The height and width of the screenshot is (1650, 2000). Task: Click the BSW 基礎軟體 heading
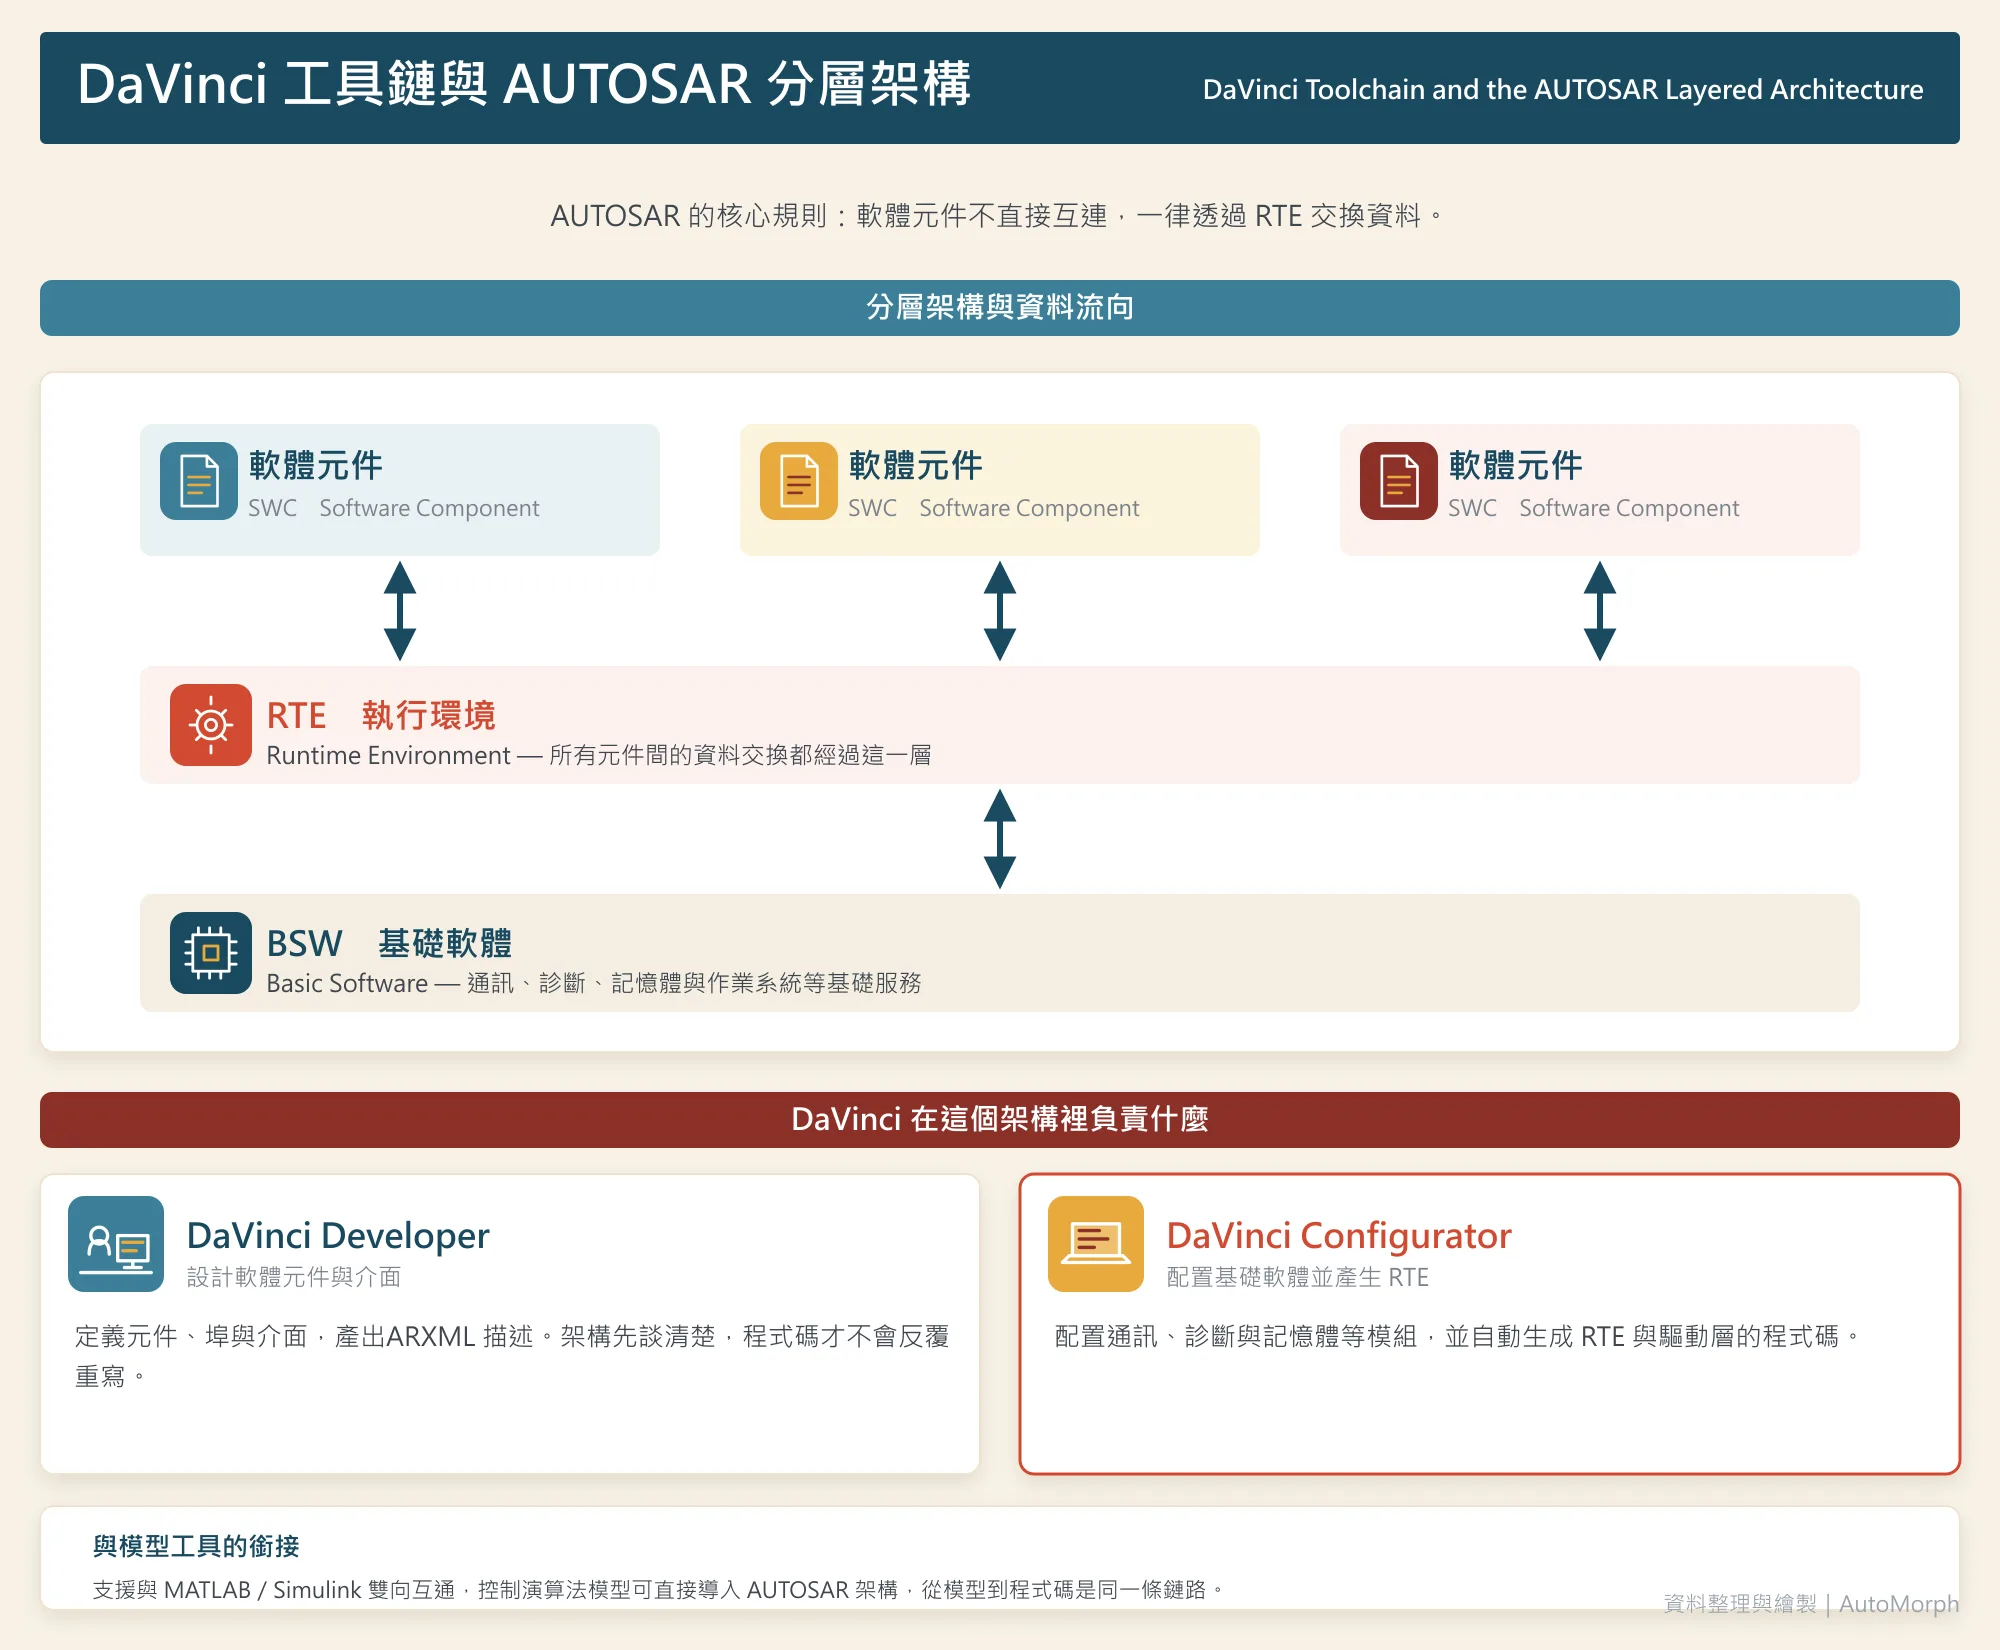pos(389,944)
